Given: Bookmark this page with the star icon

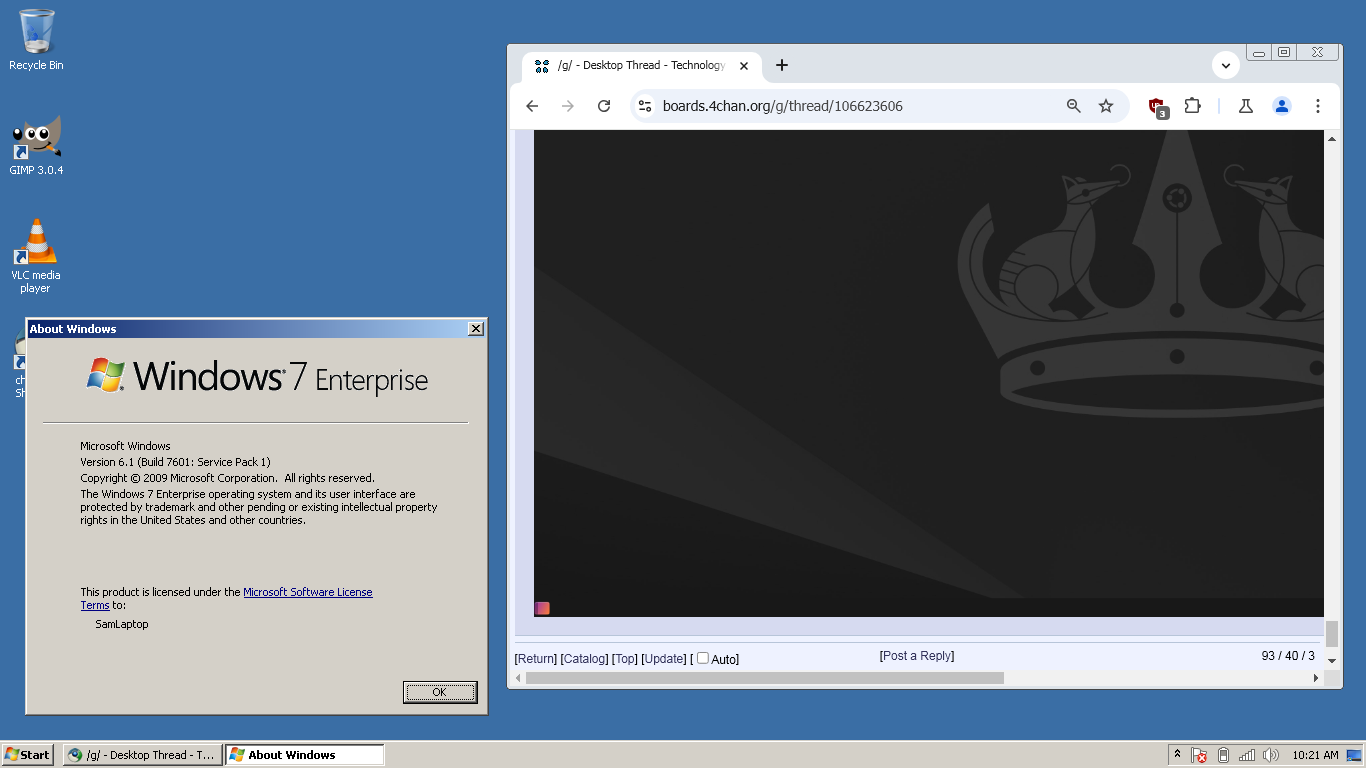Looking at the screenshot, I should tap(1106, 106).
